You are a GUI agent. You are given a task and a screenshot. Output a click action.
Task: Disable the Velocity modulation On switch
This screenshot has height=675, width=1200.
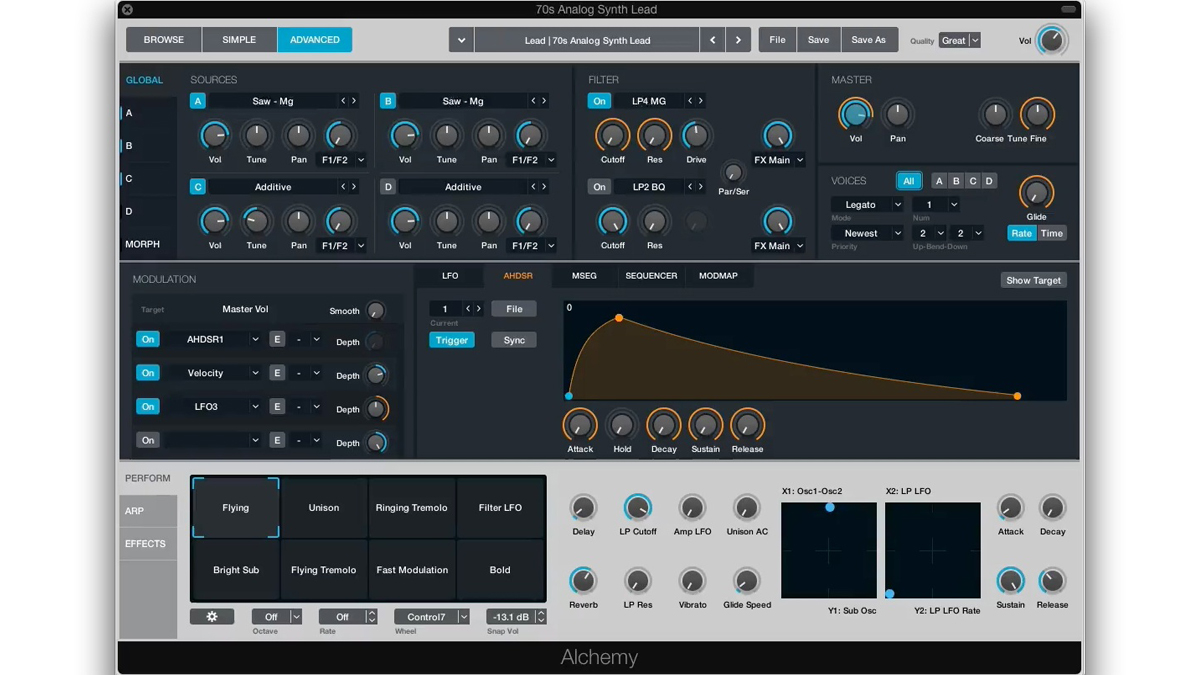[148, 373]
